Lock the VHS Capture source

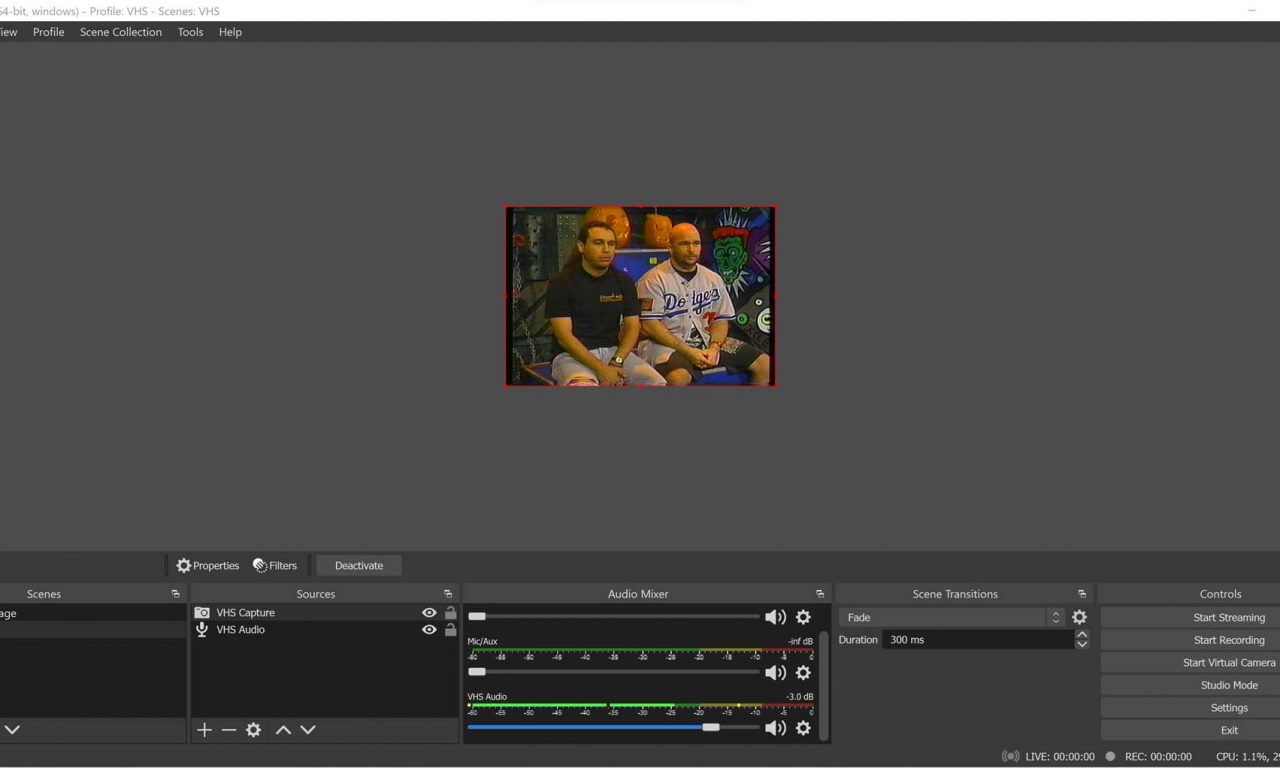[x=450, y=613]
